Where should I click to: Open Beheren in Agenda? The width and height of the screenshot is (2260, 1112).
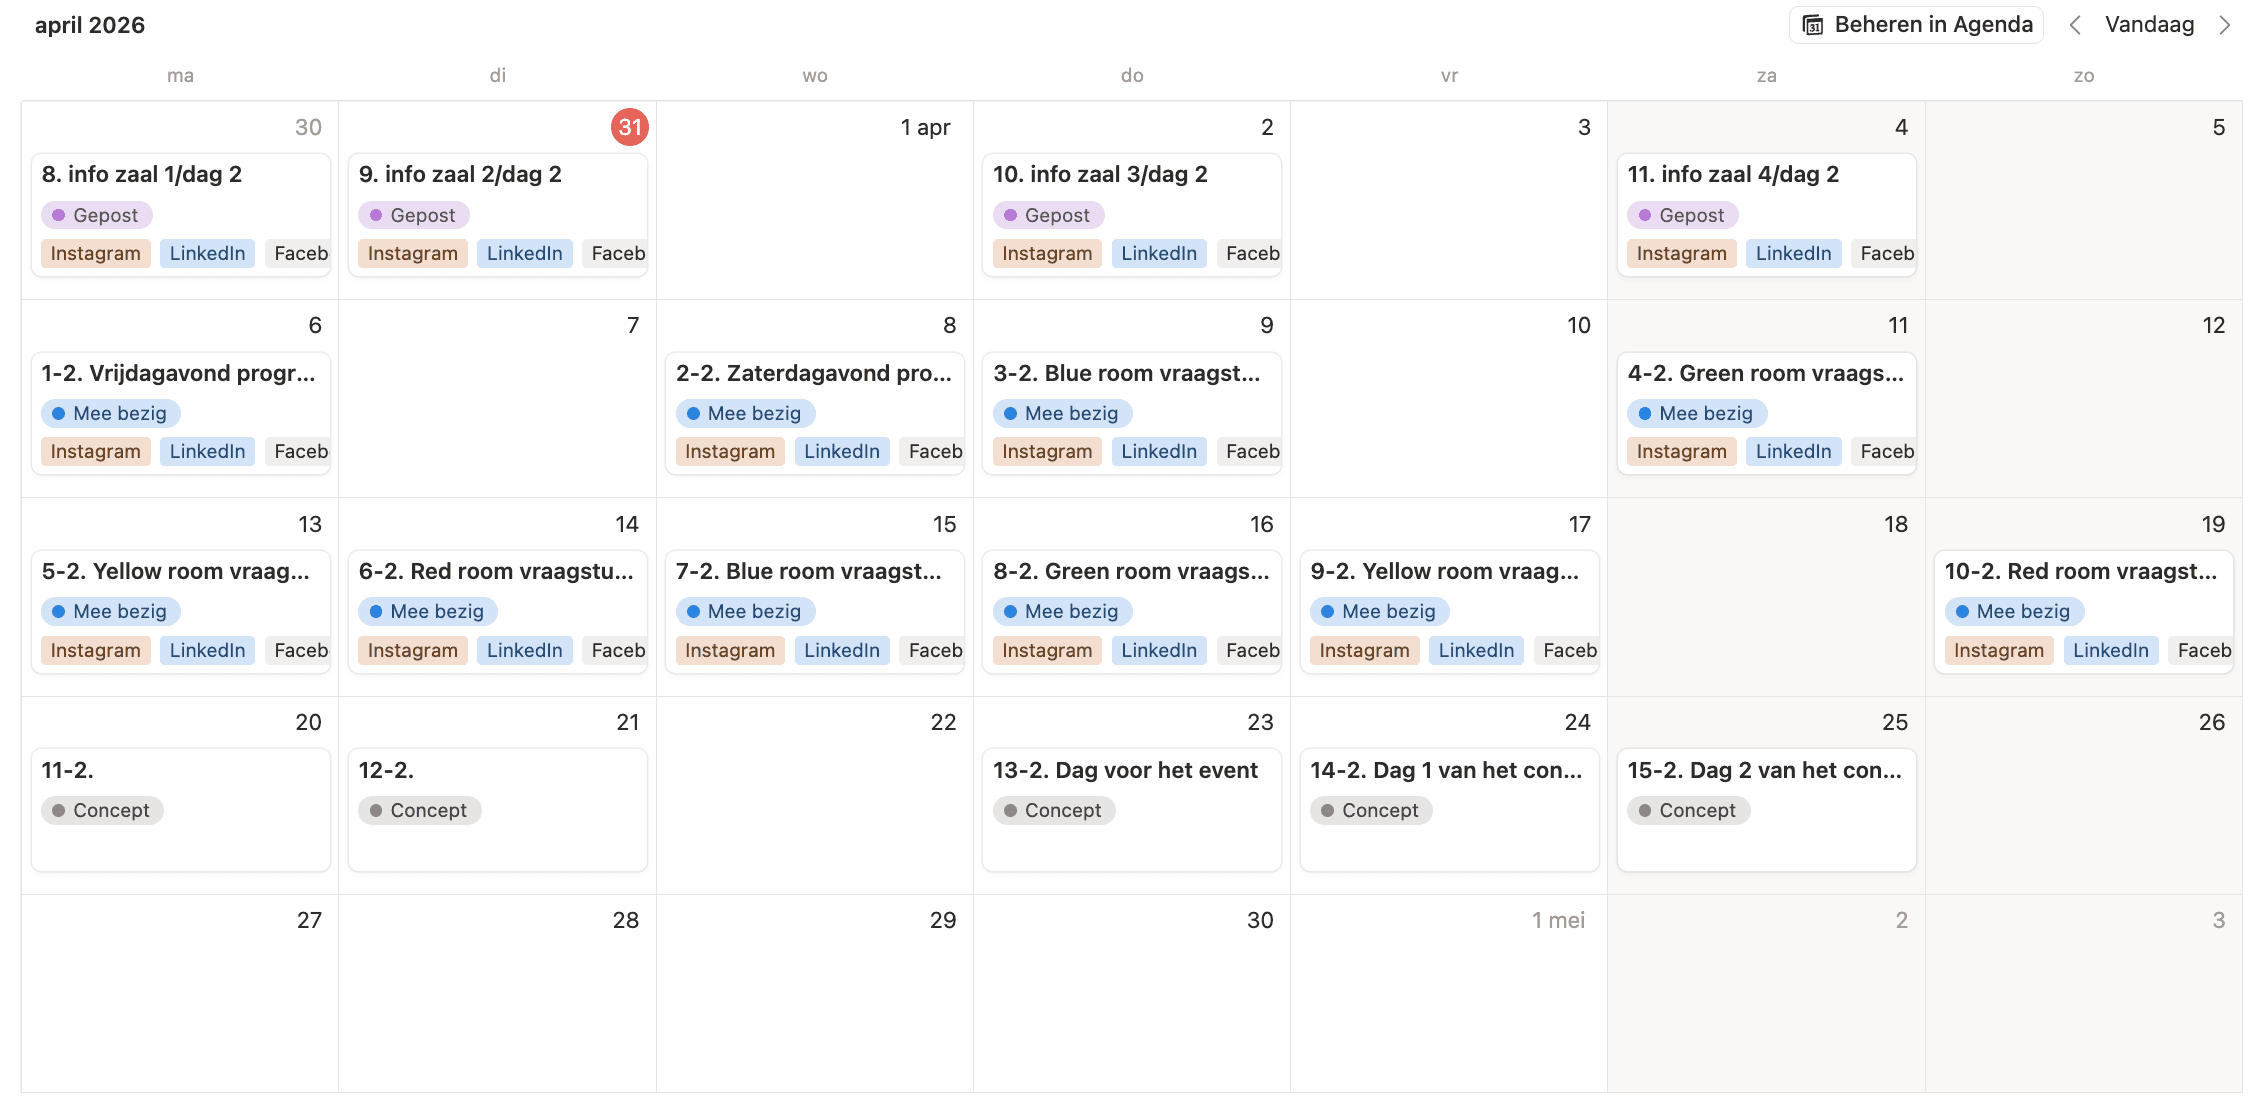1932,25
